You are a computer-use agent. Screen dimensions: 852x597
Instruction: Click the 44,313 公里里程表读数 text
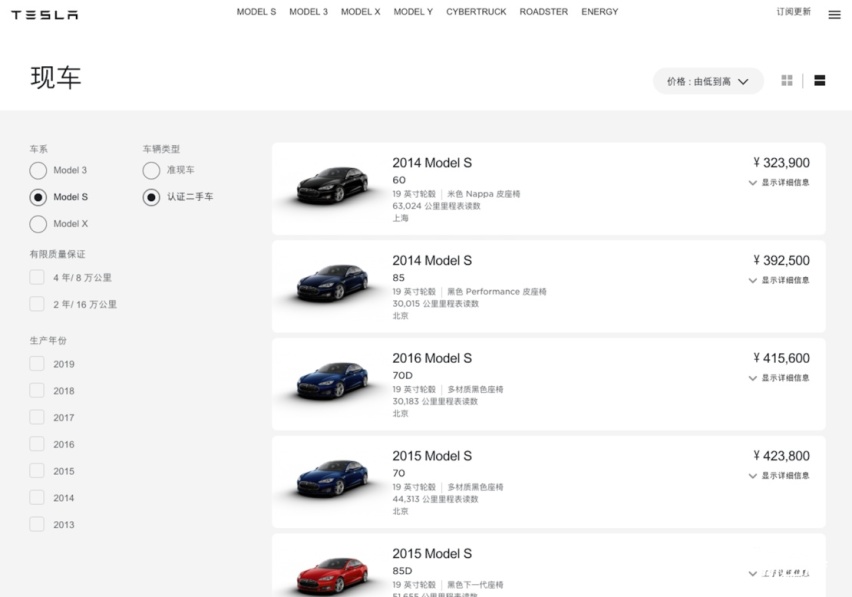(x=435, y=499)
